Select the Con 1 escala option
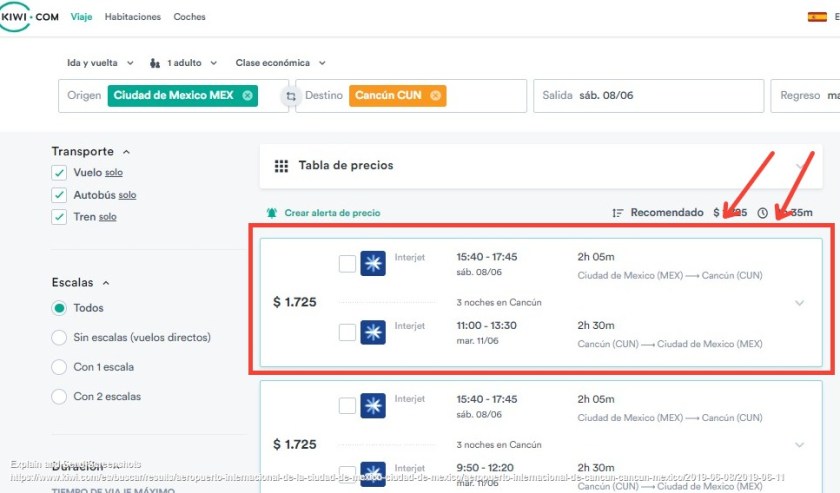Viewport: 840px width, 493px height. point(59,367)
